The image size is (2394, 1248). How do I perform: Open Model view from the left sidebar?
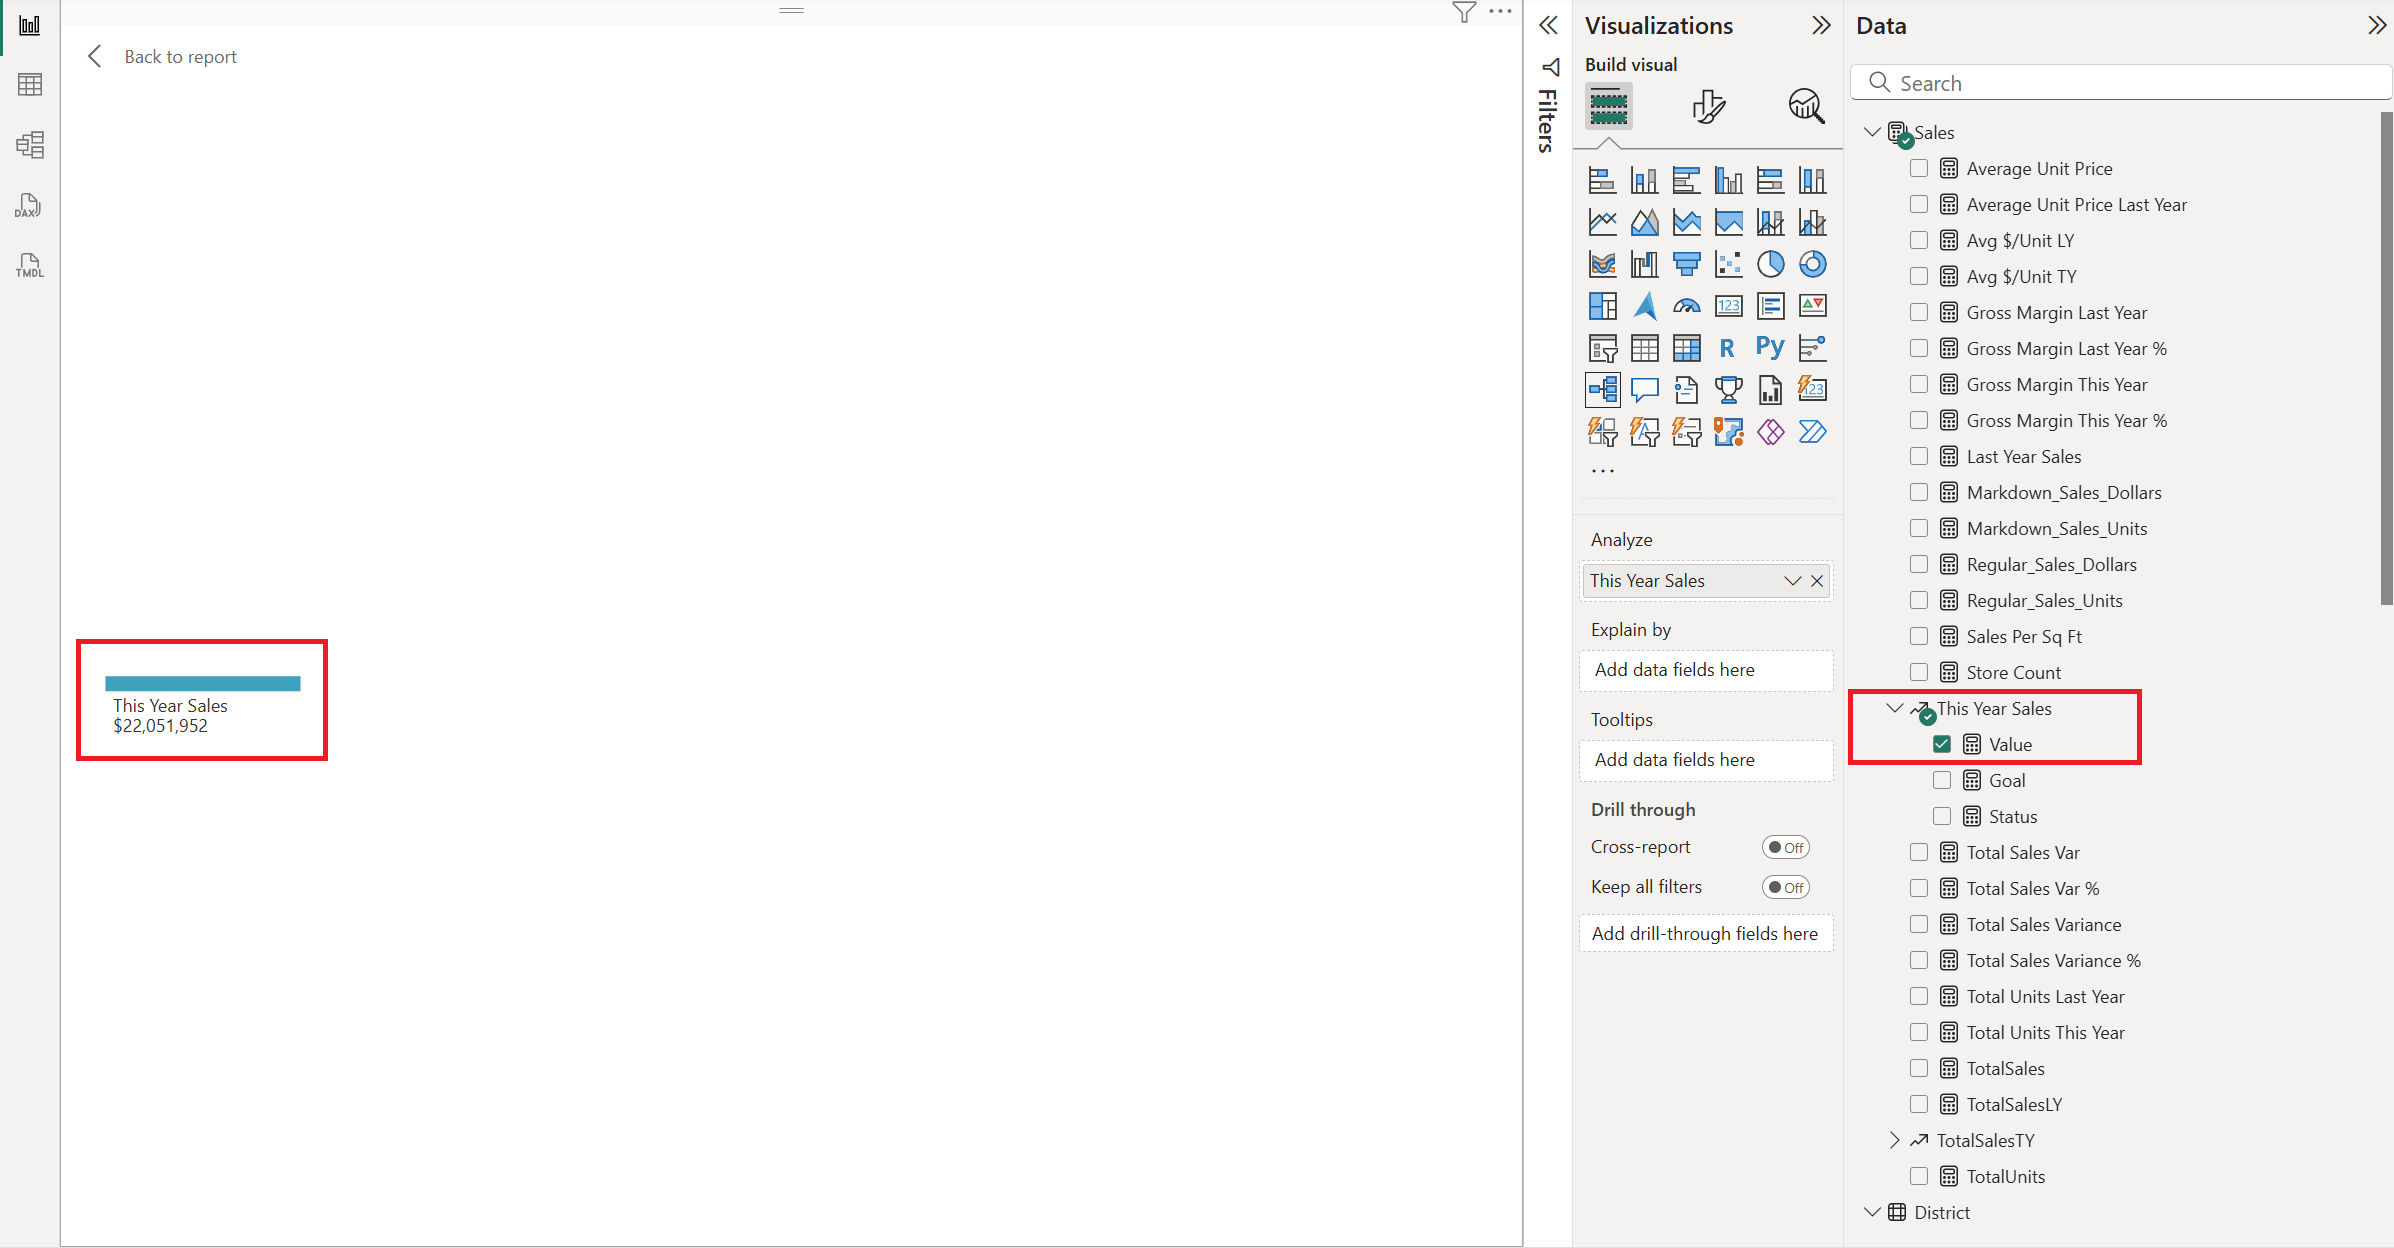pyautogui.click(x=30, y=144)
